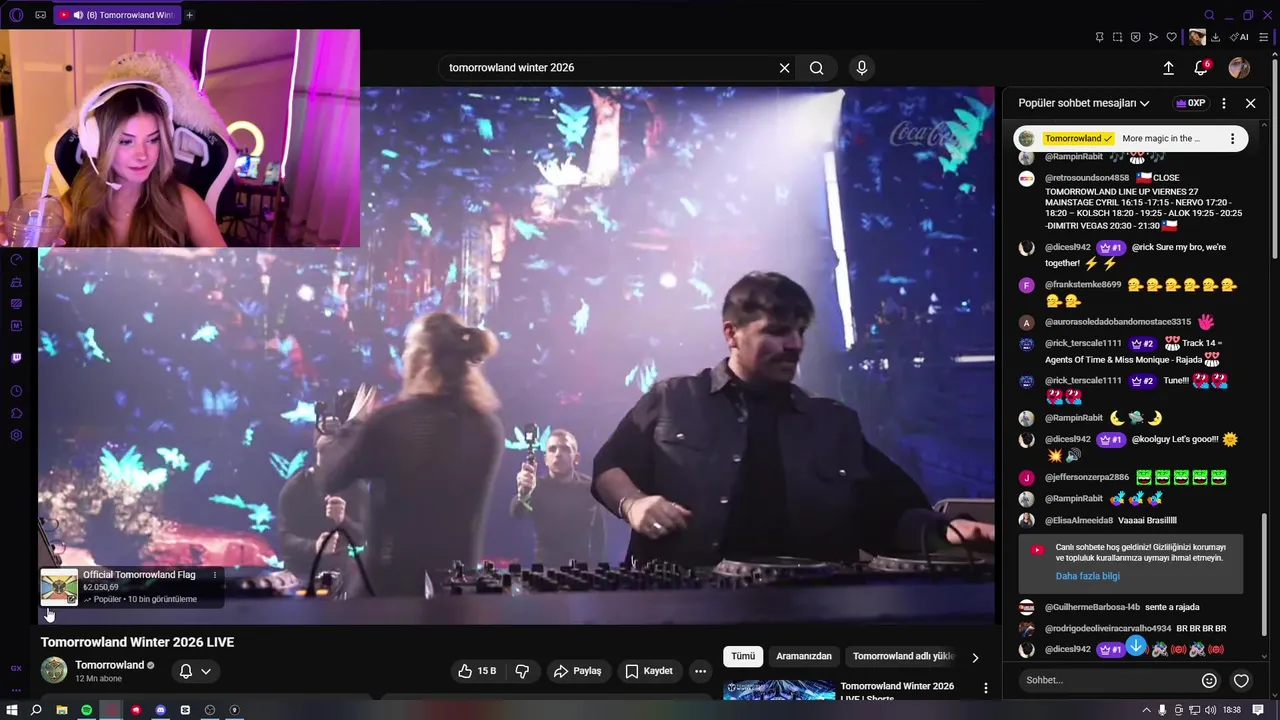Open product card three-dot options
Image resolution: width=1280 pixels, height=720 pixels.
point(214,575)
